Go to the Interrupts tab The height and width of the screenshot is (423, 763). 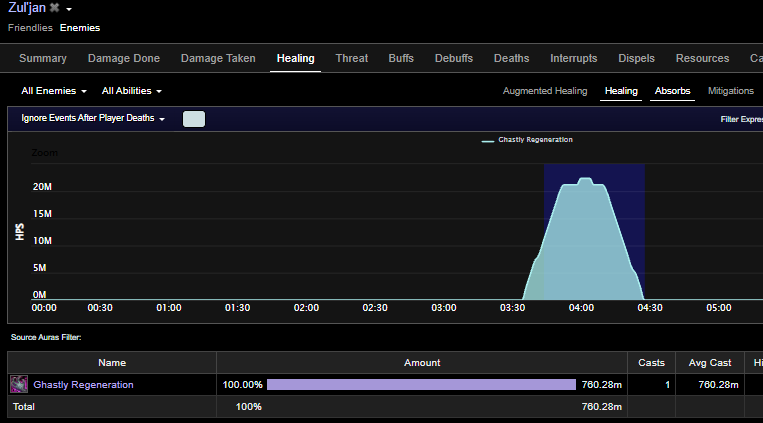point(574,58)
